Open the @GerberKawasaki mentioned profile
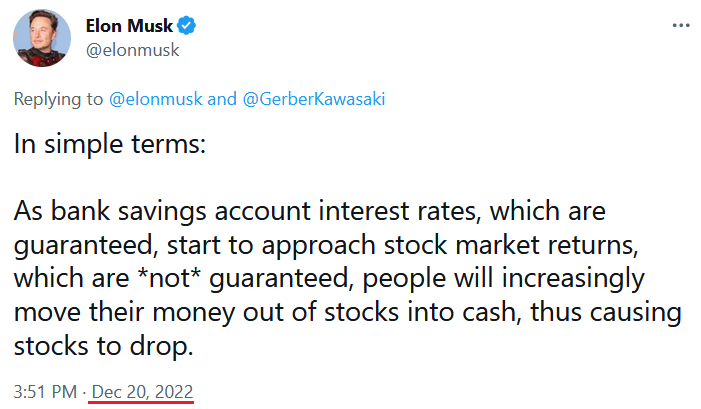The height and width of the screenshot is (409, 701). 314,99
